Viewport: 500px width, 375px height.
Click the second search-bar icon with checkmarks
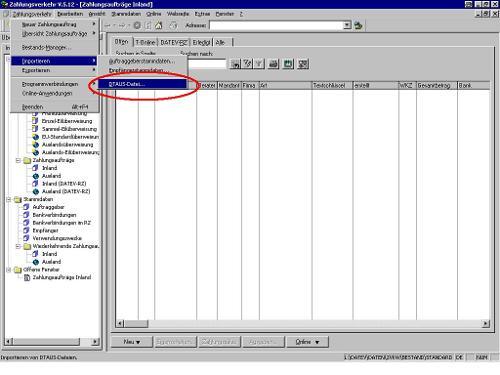[x=247, y=64]
